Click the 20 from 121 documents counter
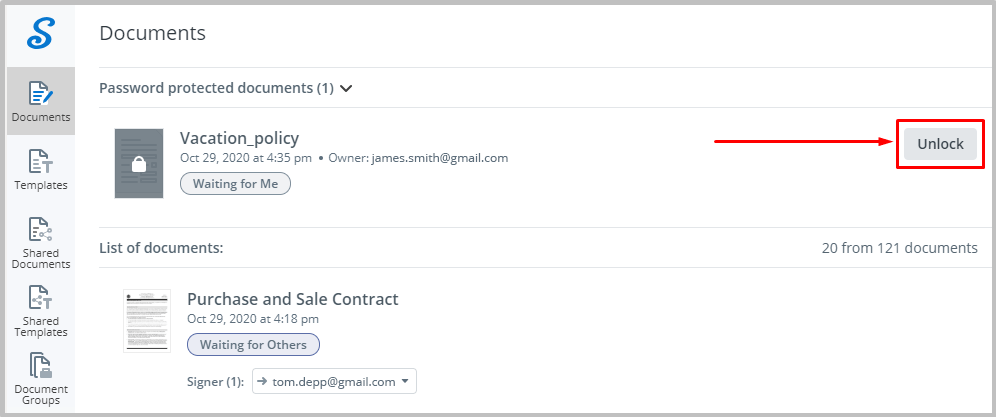This screenshot has height=417, width=996. (x=899, y=248)
